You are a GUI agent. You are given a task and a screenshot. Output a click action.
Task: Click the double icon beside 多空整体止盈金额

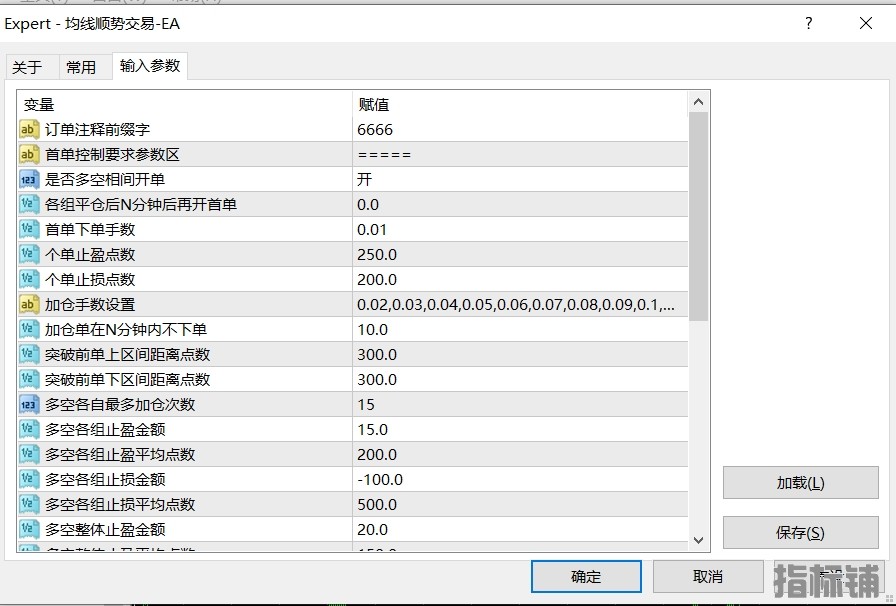29,529
